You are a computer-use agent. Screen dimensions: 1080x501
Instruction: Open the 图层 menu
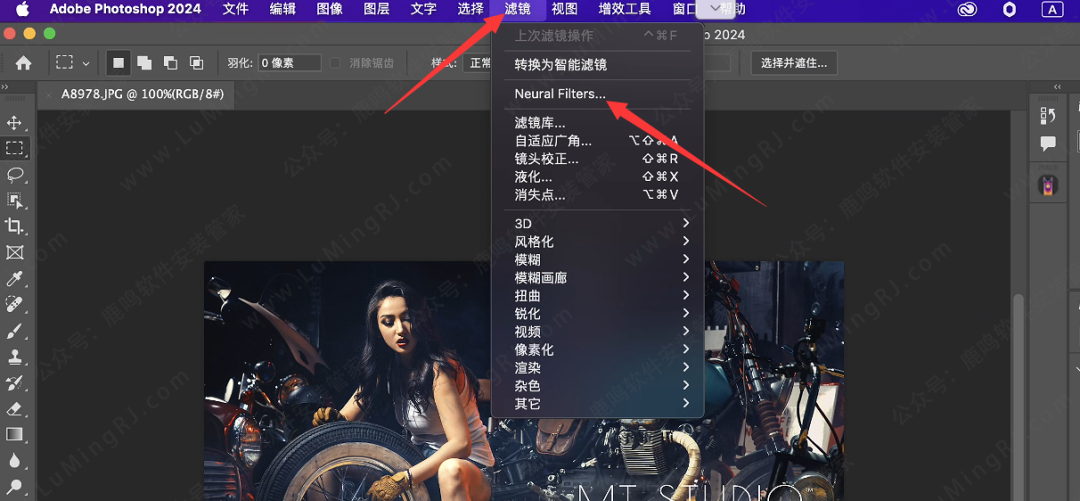(x=376, y=10)
